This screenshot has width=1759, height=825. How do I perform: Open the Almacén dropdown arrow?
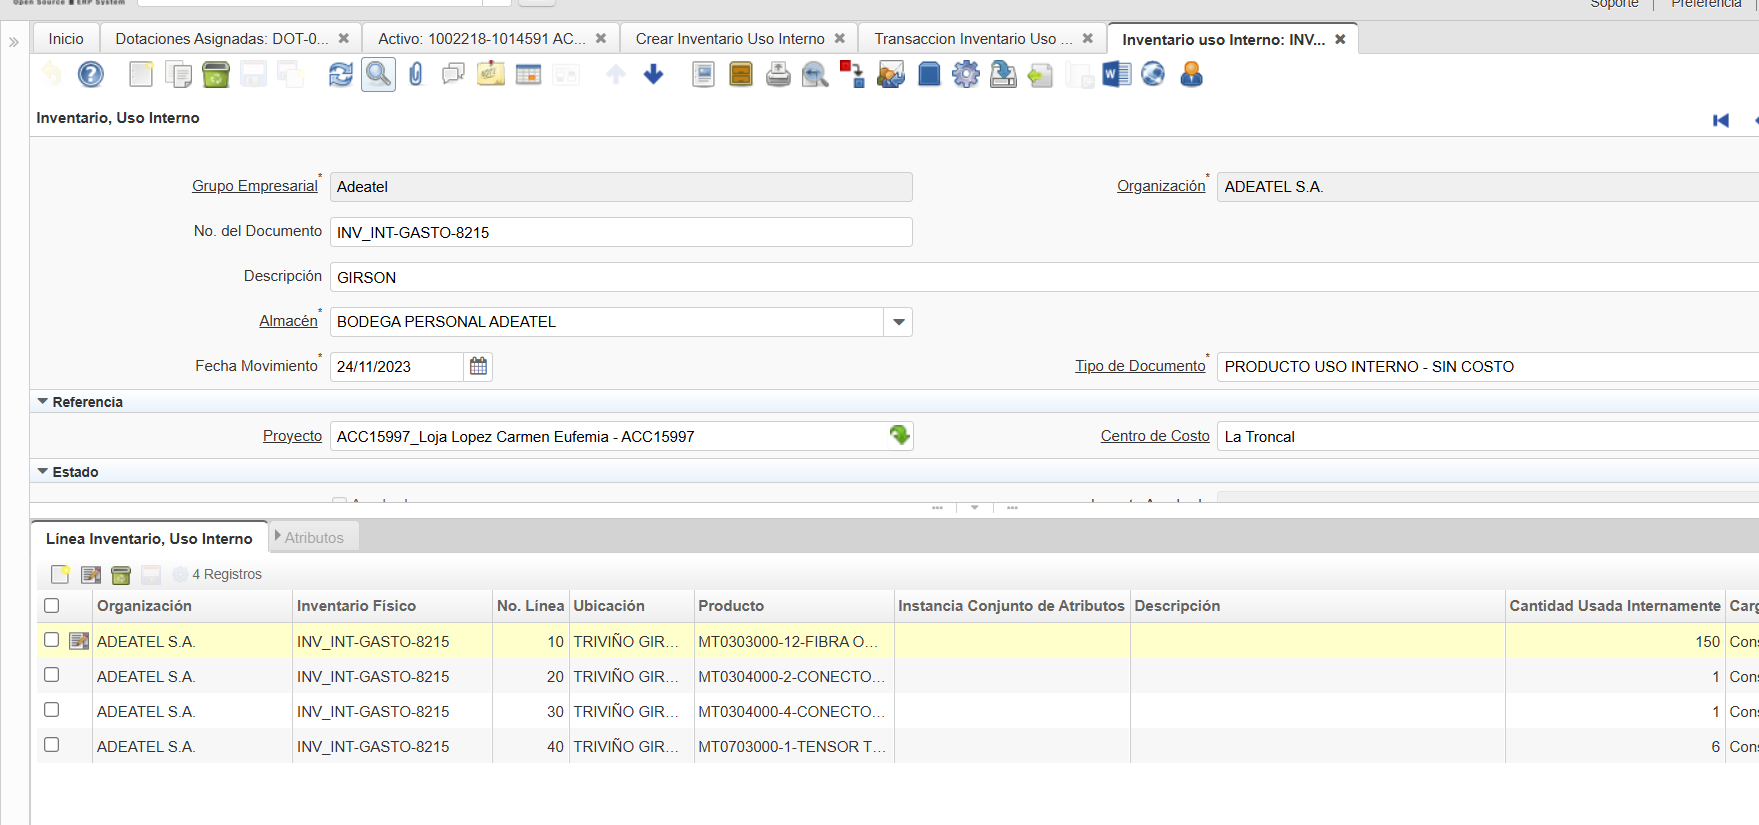pos(899,322)
